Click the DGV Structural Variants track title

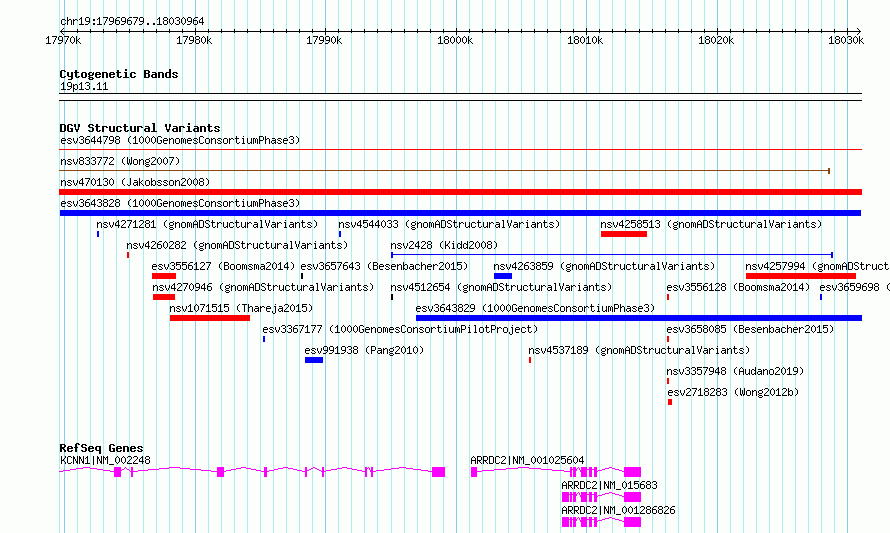click(140, 128)
